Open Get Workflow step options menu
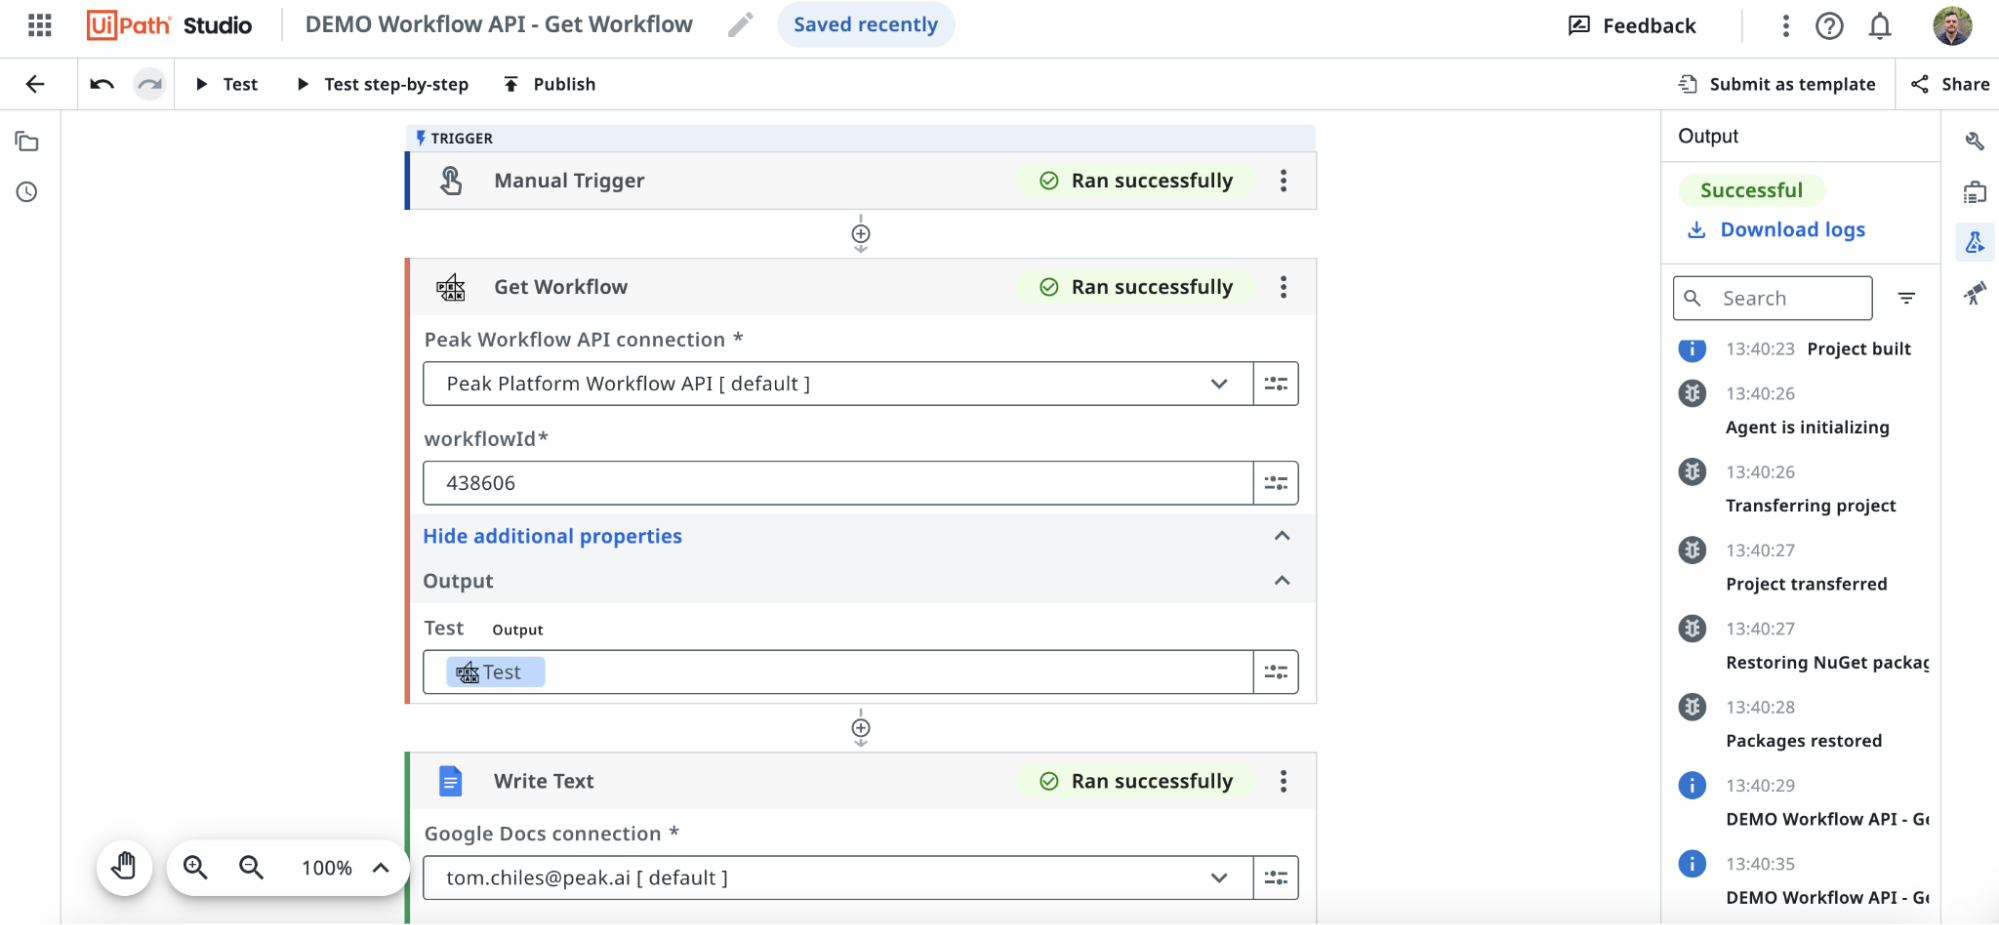The width and height of the screenshot is (1999, 925). (x=1283, y=287)
